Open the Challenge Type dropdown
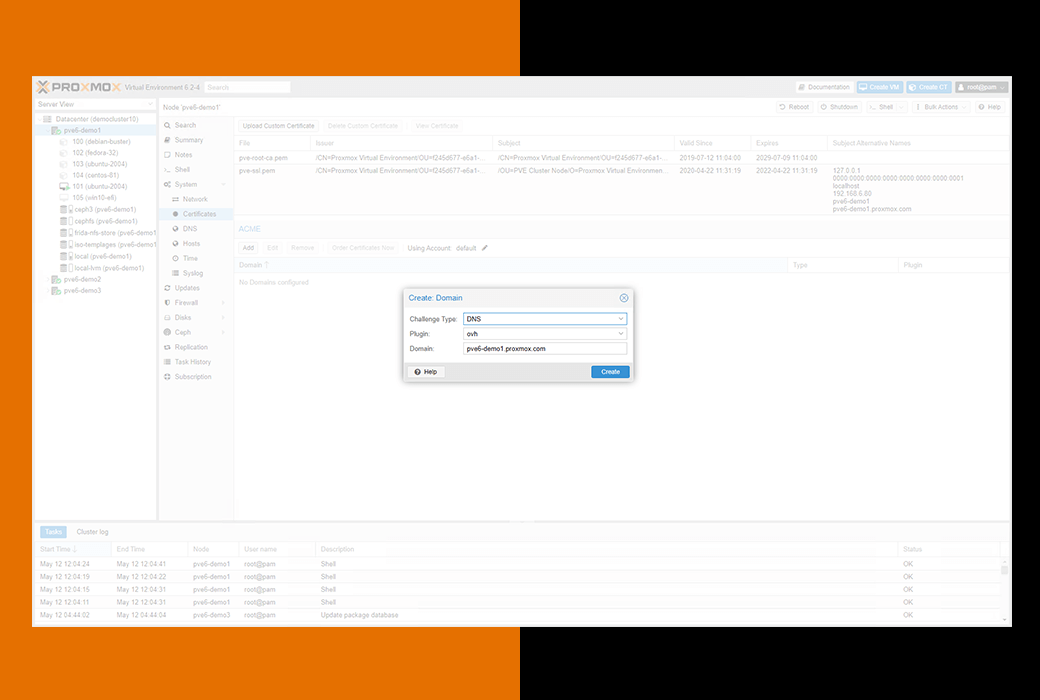This screenshot has height=700, width=1040. pyautogui.click(x=620, y=319)
